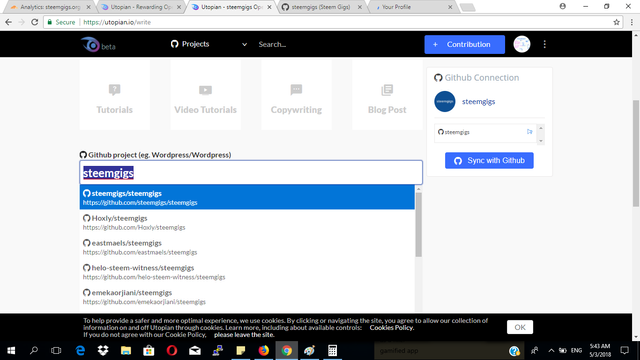The width and height of the screenshot is (640, 360).
Task: Select the Video Tutorials category card
Action: 205,96
